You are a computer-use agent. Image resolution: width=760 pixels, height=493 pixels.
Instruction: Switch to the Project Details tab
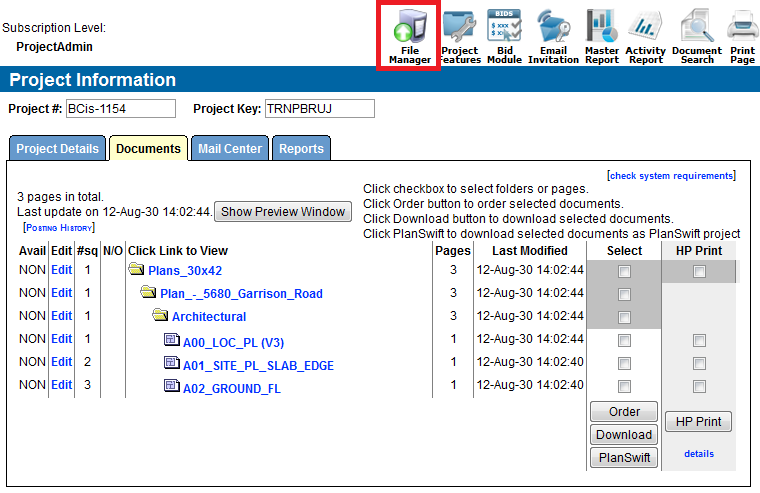(57, 148)
